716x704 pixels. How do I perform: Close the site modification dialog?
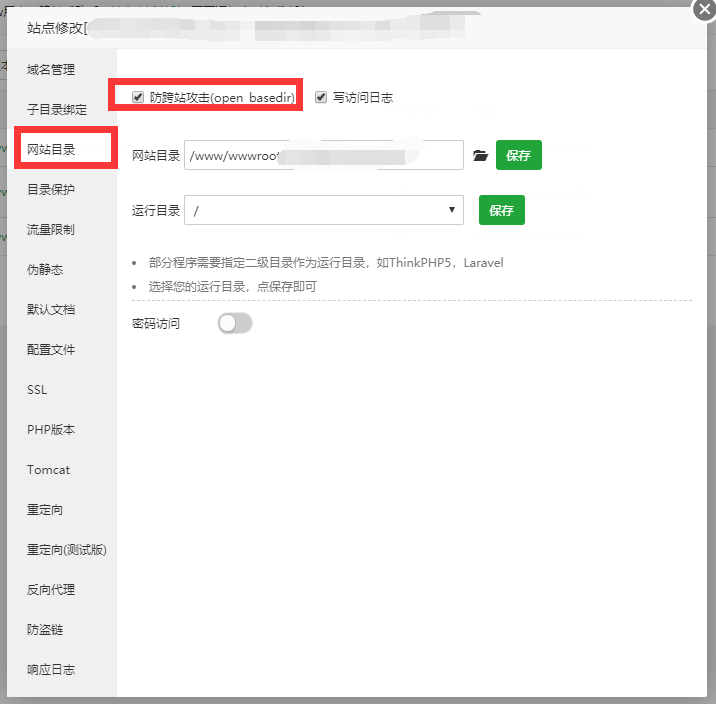(x=704, y=9)
